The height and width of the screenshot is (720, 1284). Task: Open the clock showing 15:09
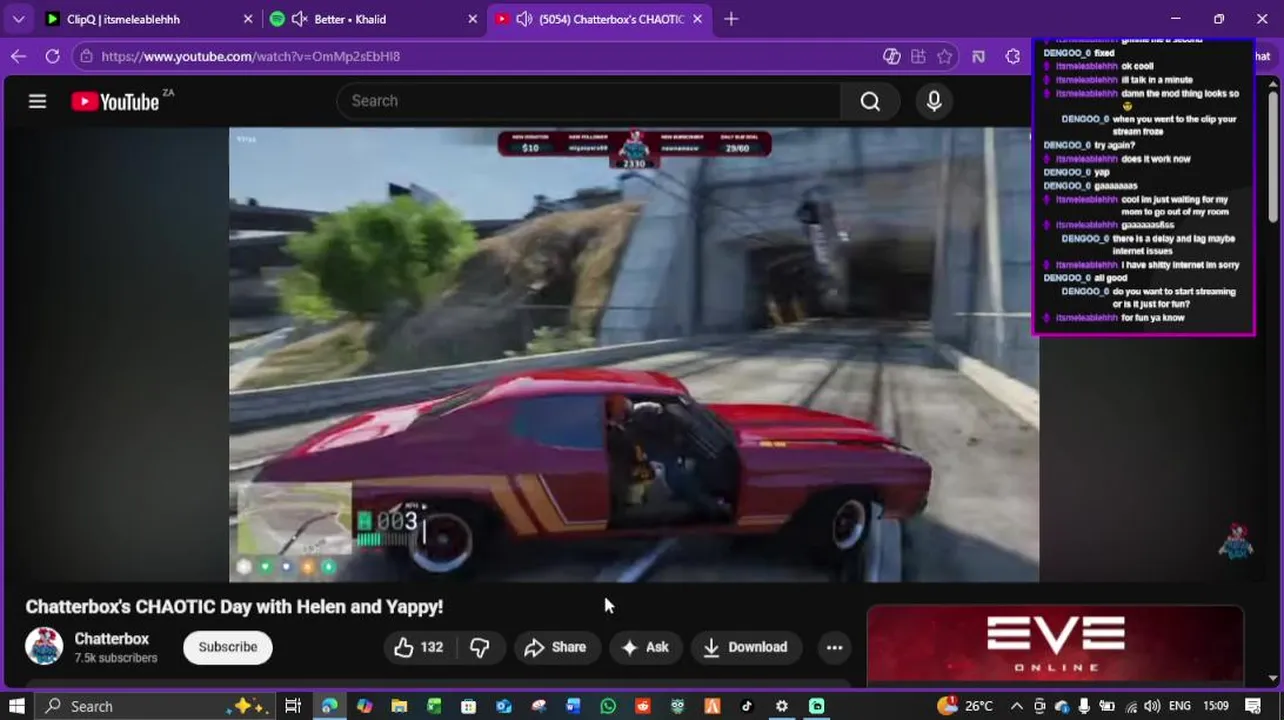click(1216, 706)
